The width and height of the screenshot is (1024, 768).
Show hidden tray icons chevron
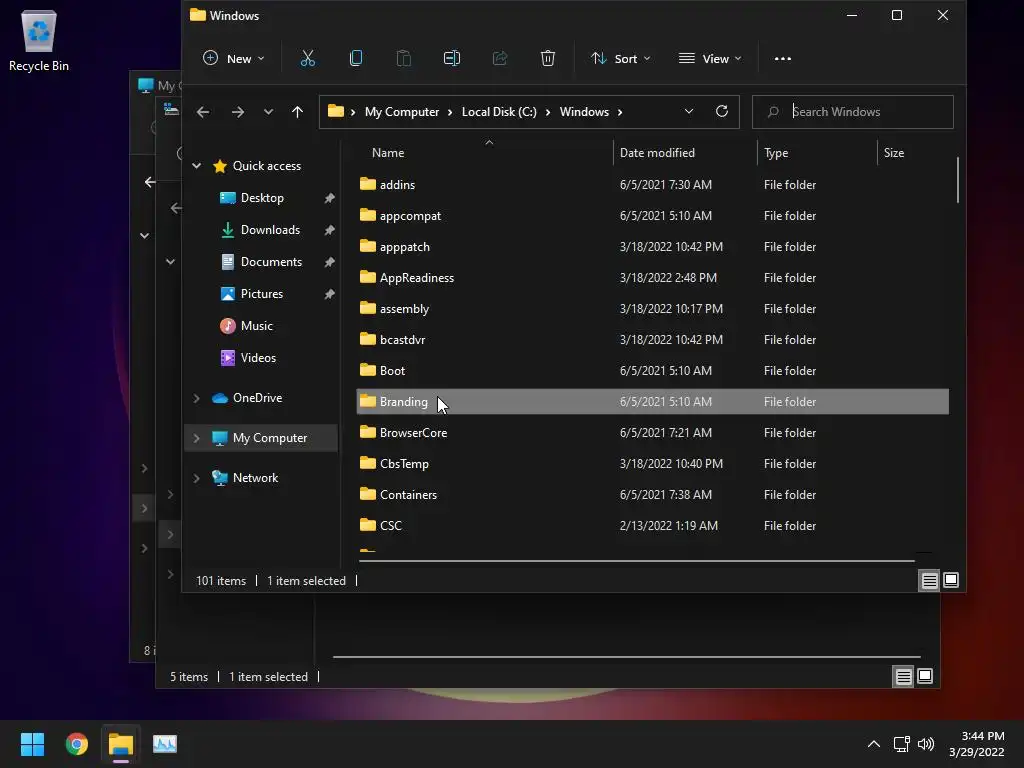coord(873,744)
